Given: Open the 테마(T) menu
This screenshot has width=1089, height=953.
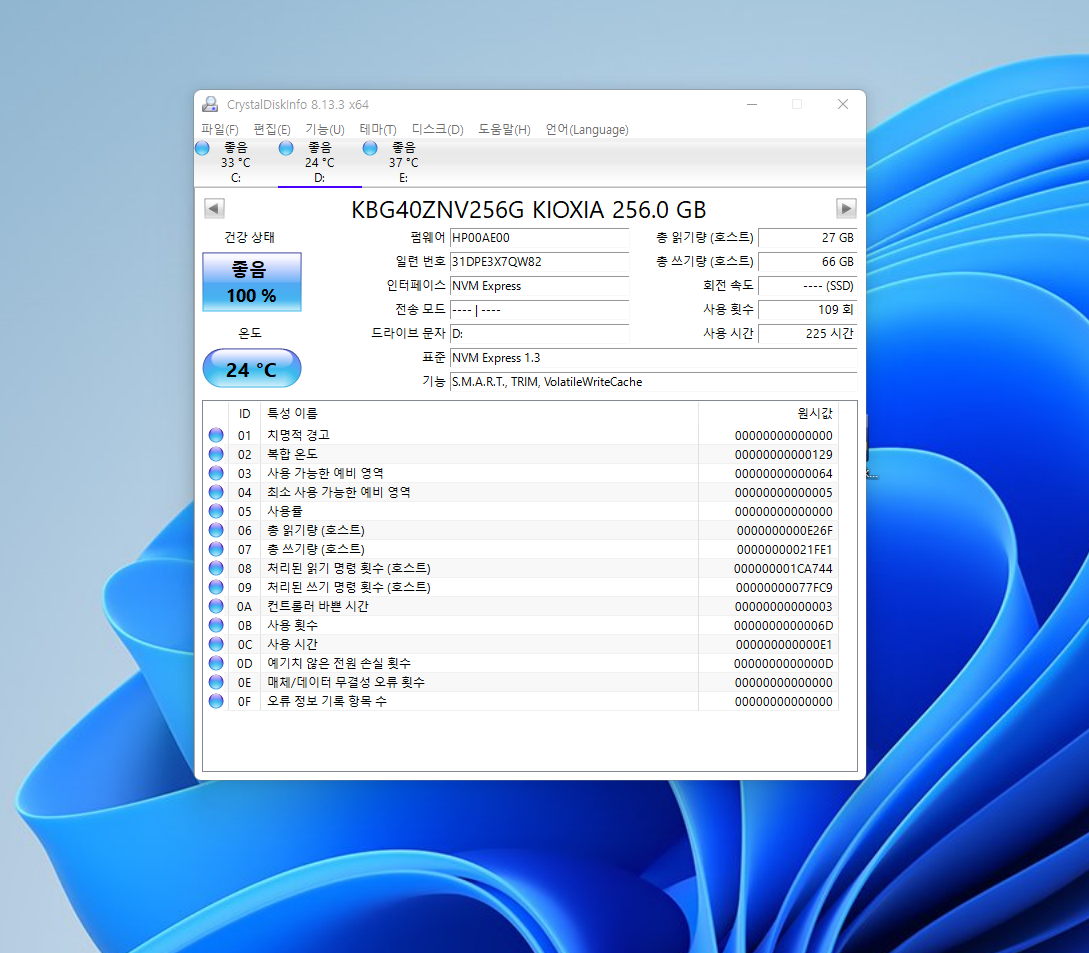Looking at the screenshot, I should (378, 129).
